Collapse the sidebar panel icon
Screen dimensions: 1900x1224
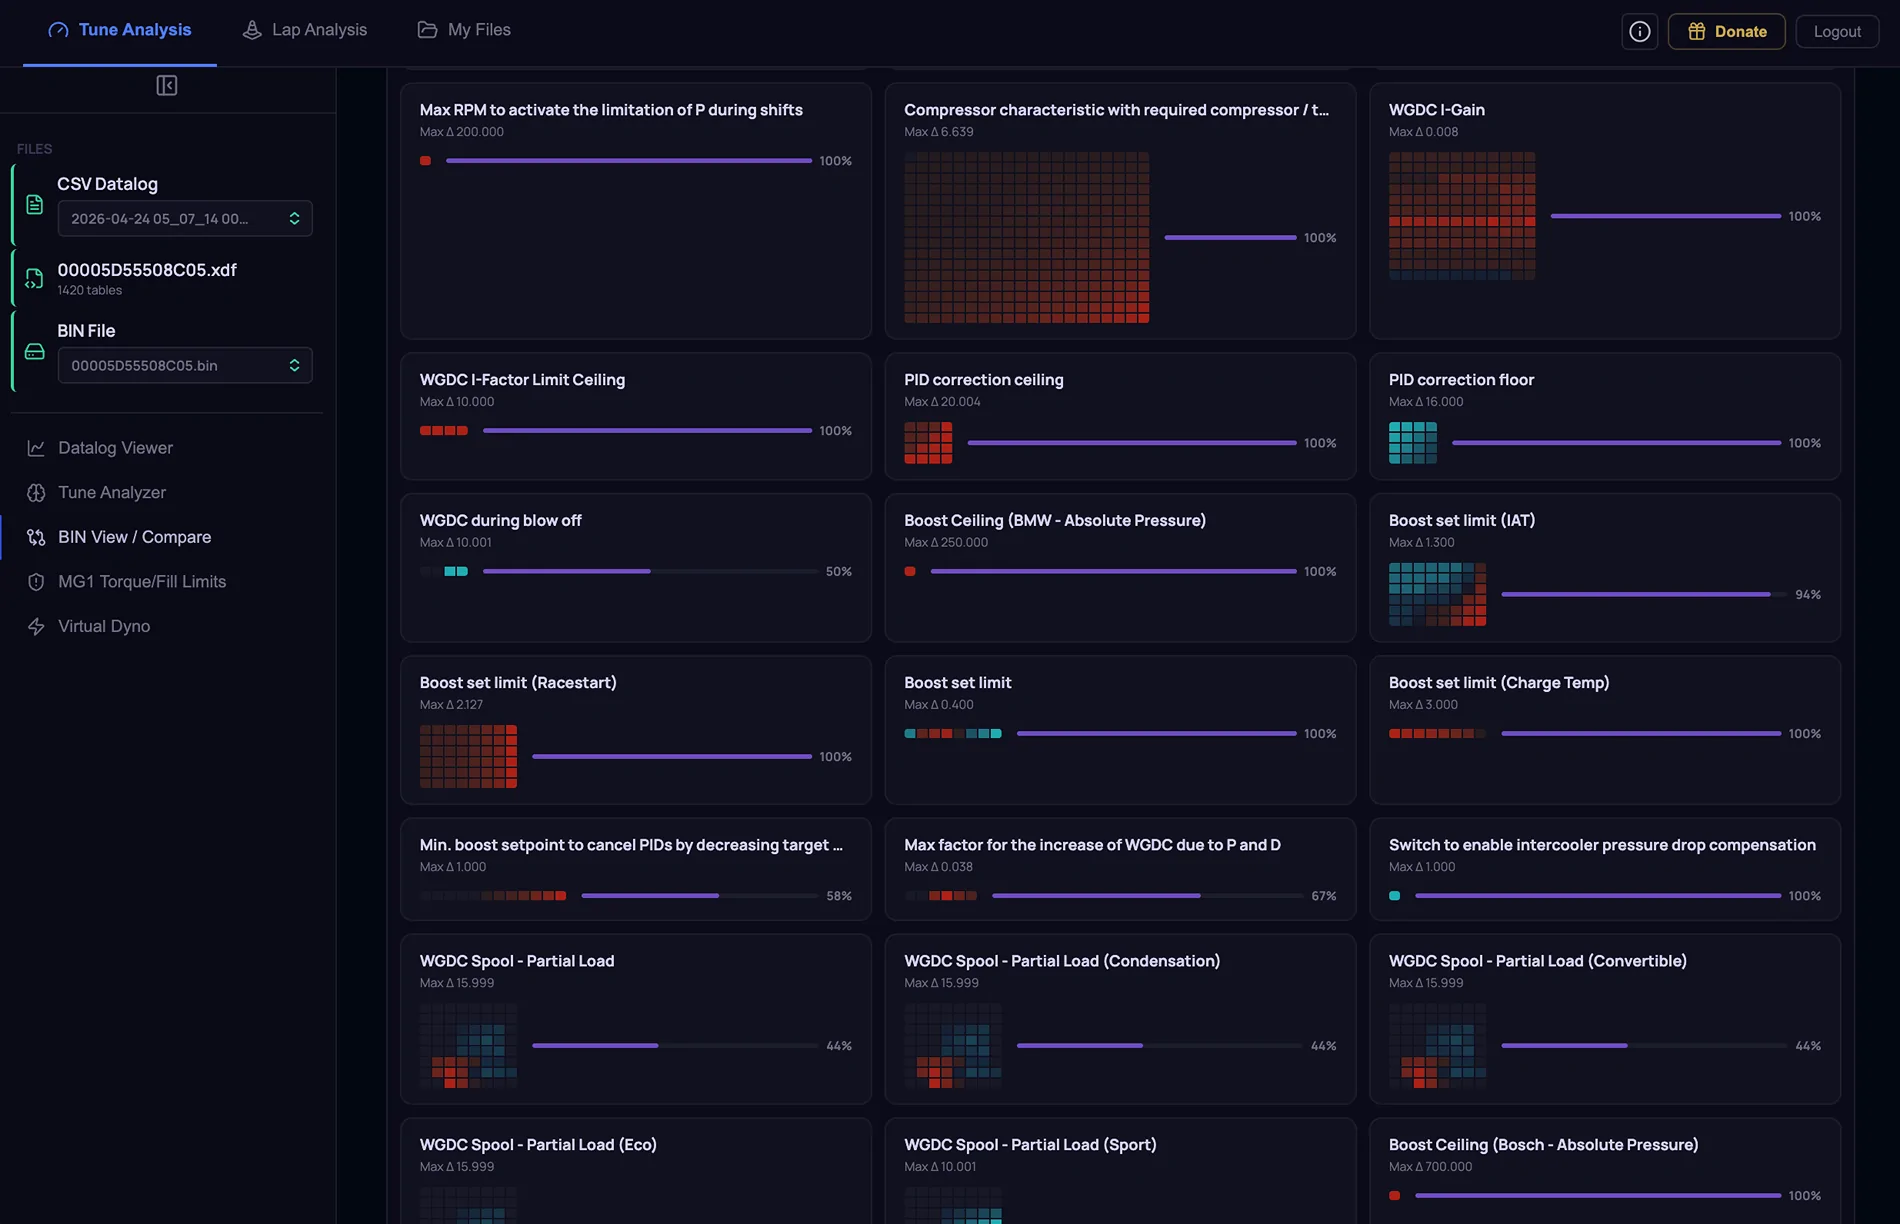point(167,86)
